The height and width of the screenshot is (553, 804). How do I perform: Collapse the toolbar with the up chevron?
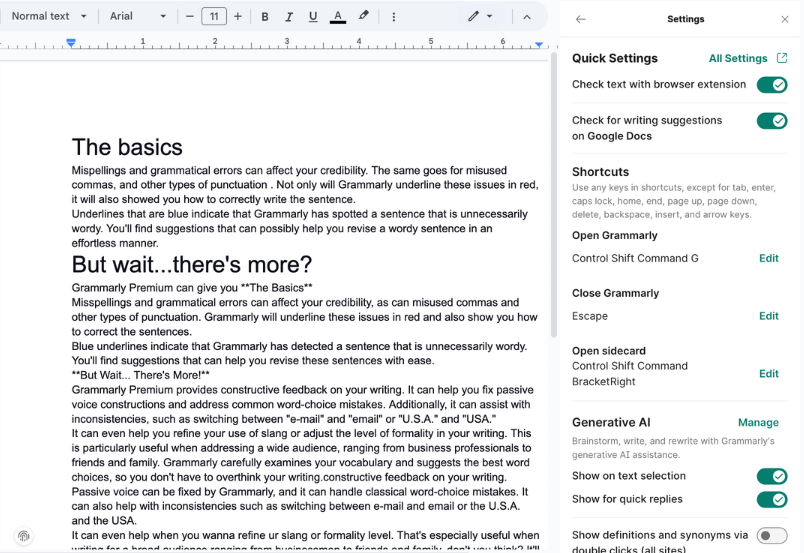coord(527,17)
